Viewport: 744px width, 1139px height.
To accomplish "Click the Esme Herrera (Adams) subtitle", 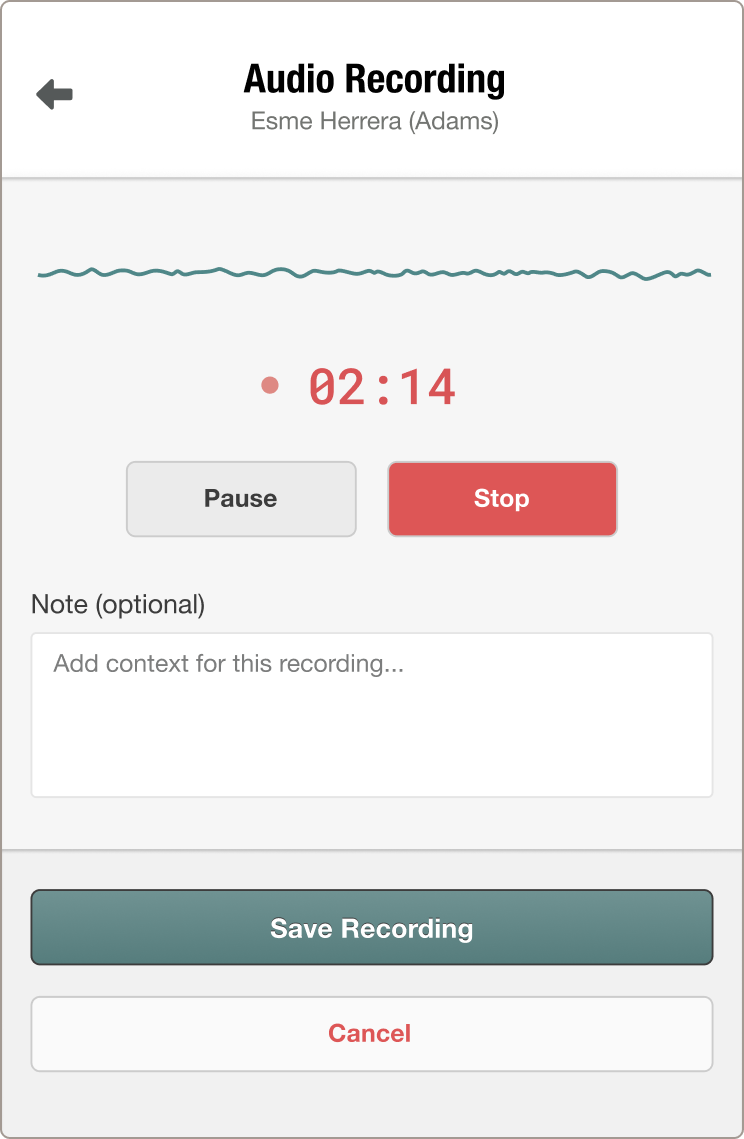I will pyautogui.click(x=375, y=121).
